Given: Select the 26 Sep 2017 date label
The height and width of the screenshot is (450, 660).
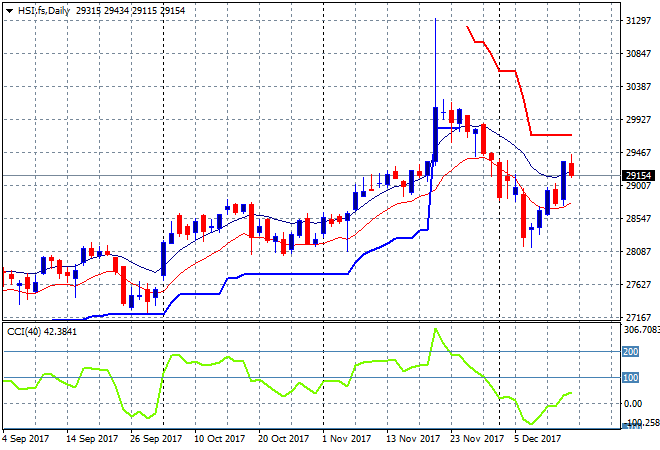Looking at the screenshot, I should pos(156,438).
